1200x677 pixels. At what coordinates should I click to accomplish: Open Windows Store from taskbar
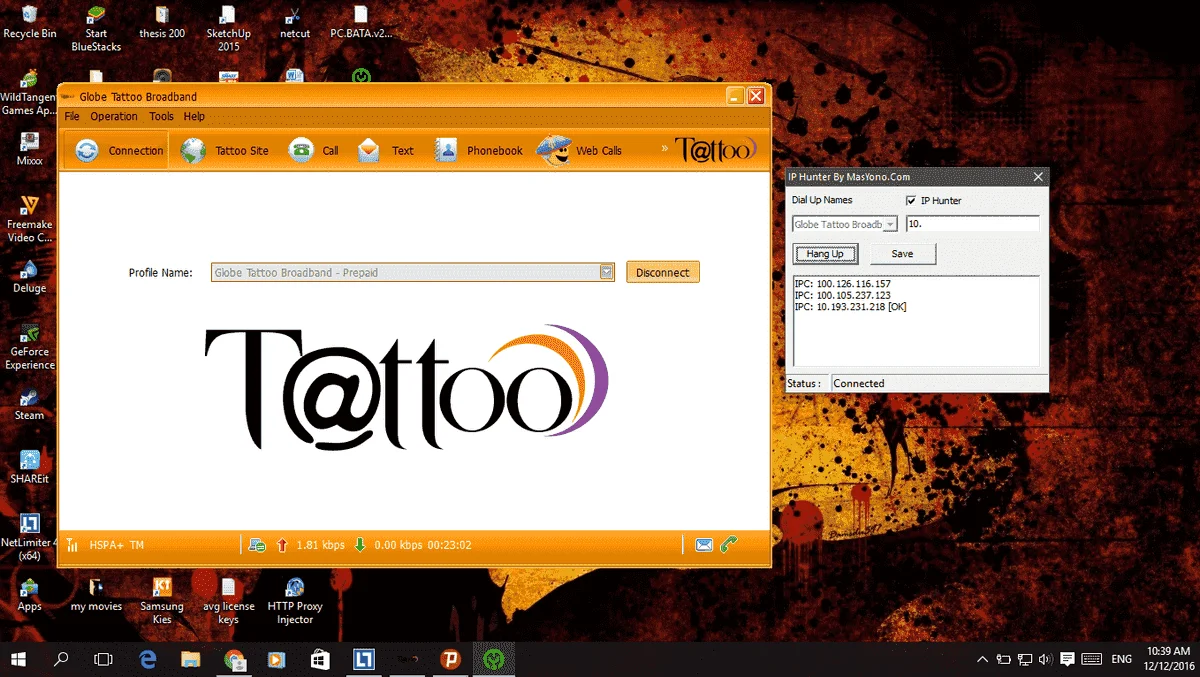point(320,659)
